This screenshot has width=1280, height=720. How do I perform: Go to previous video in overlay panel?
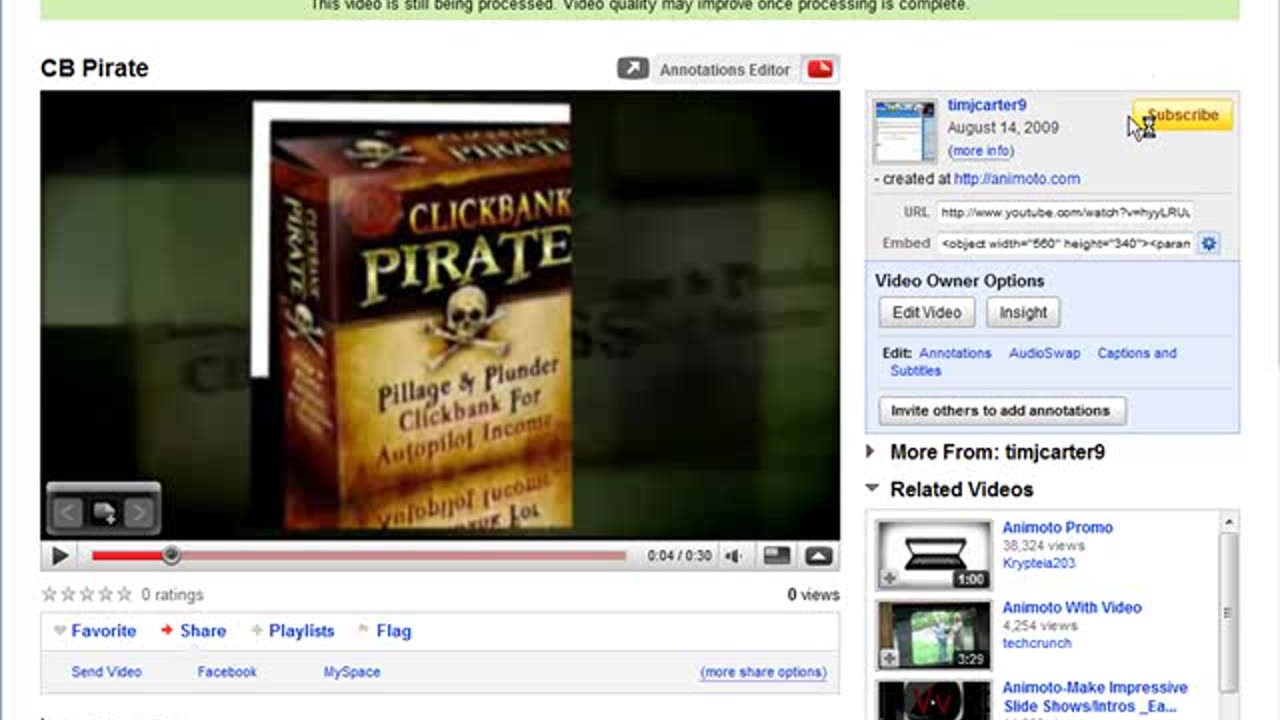tap(67, 514)
